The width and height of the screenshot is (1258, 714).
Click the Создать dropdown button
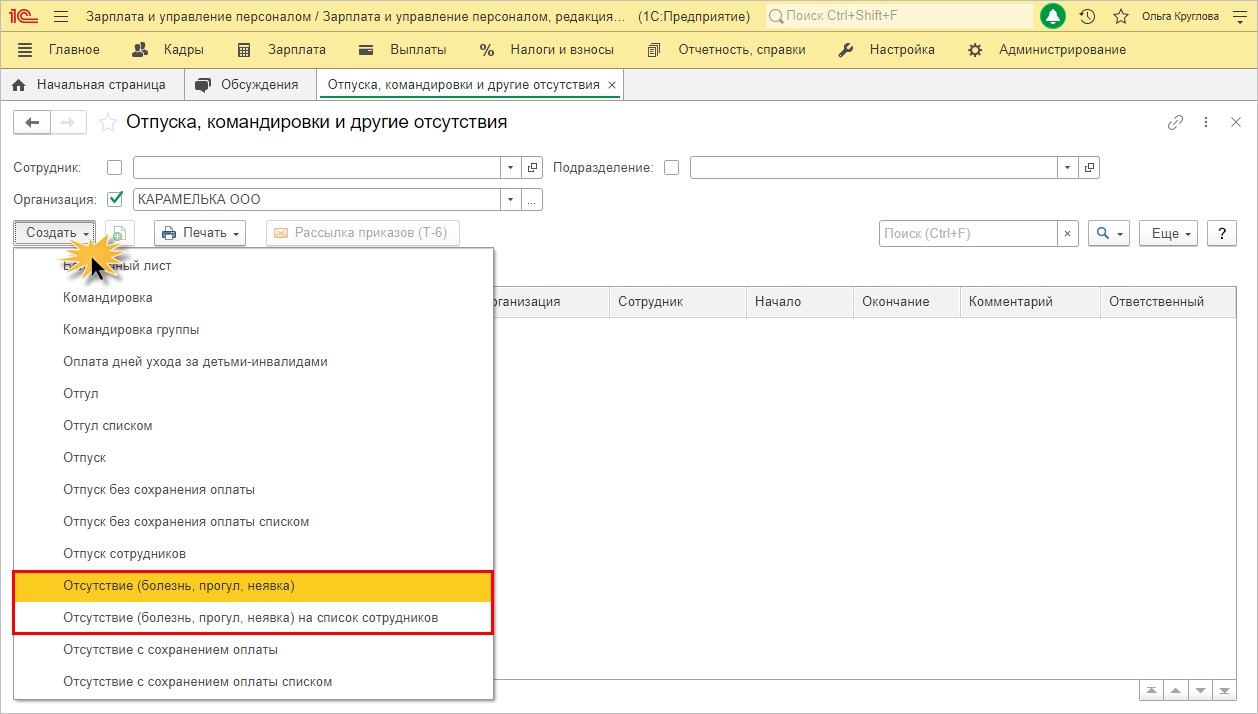55,233
